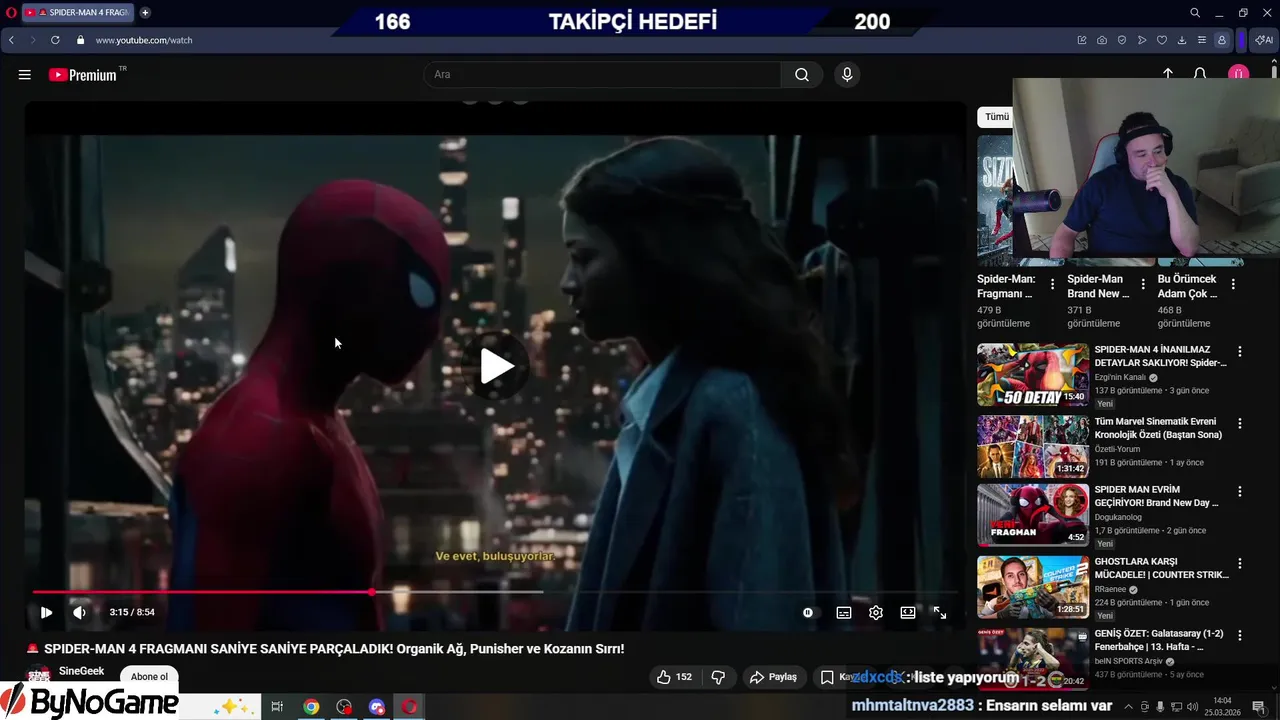Open the browser downloads icon
Viewport: 1280px width, 720px height.
point(1182,40)
